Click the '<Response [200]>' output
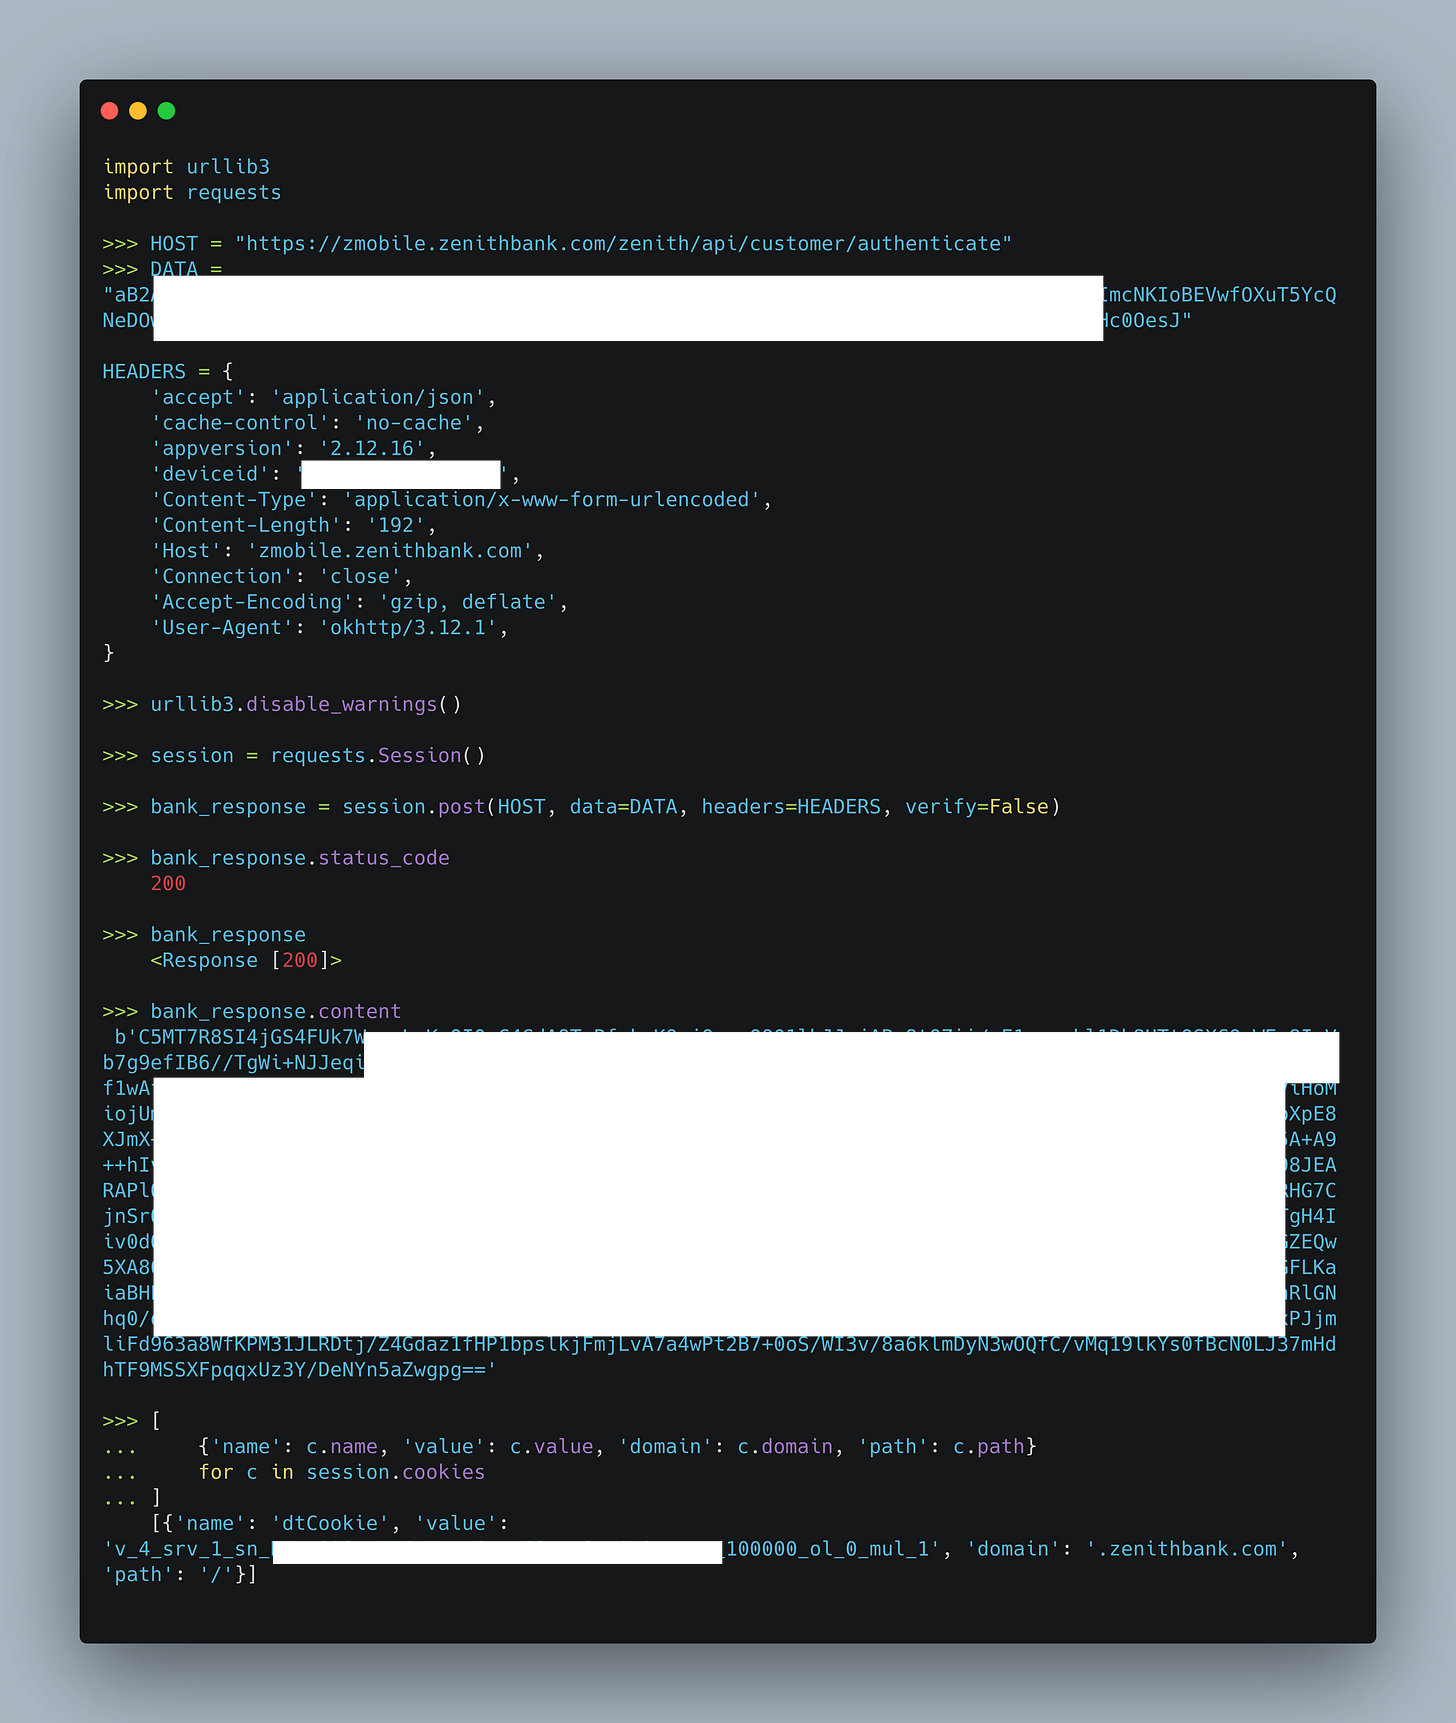This screenshot has width=1456, height=1723. point(246,961)
